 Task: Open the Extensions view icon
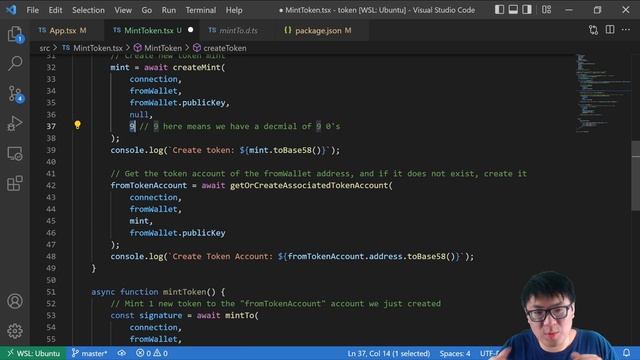click(x=15, y=183)
